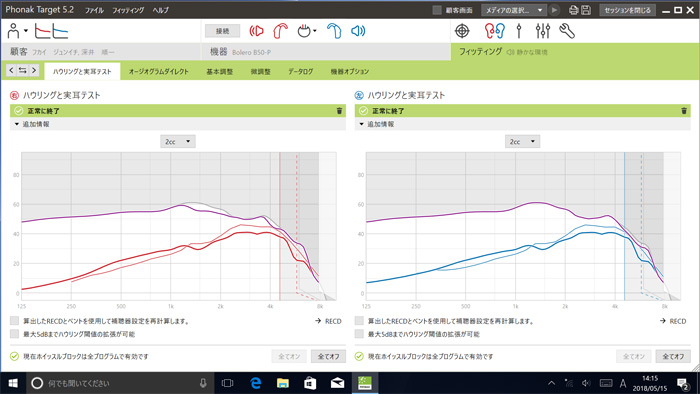Click right ear 全てオフ button
Screen dimensions: 700x394
point(328,356)
